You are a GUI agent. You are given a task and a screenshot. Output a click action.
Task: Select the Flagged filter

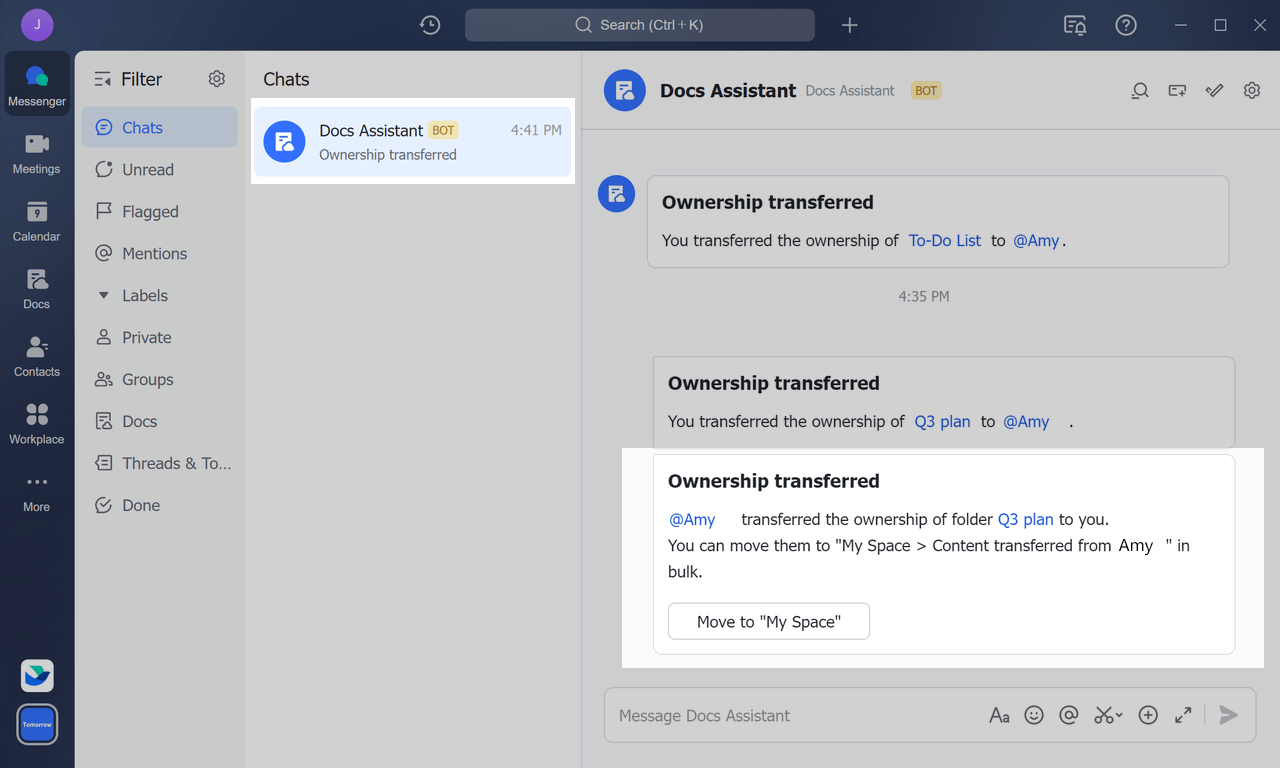tap(150, 212)
